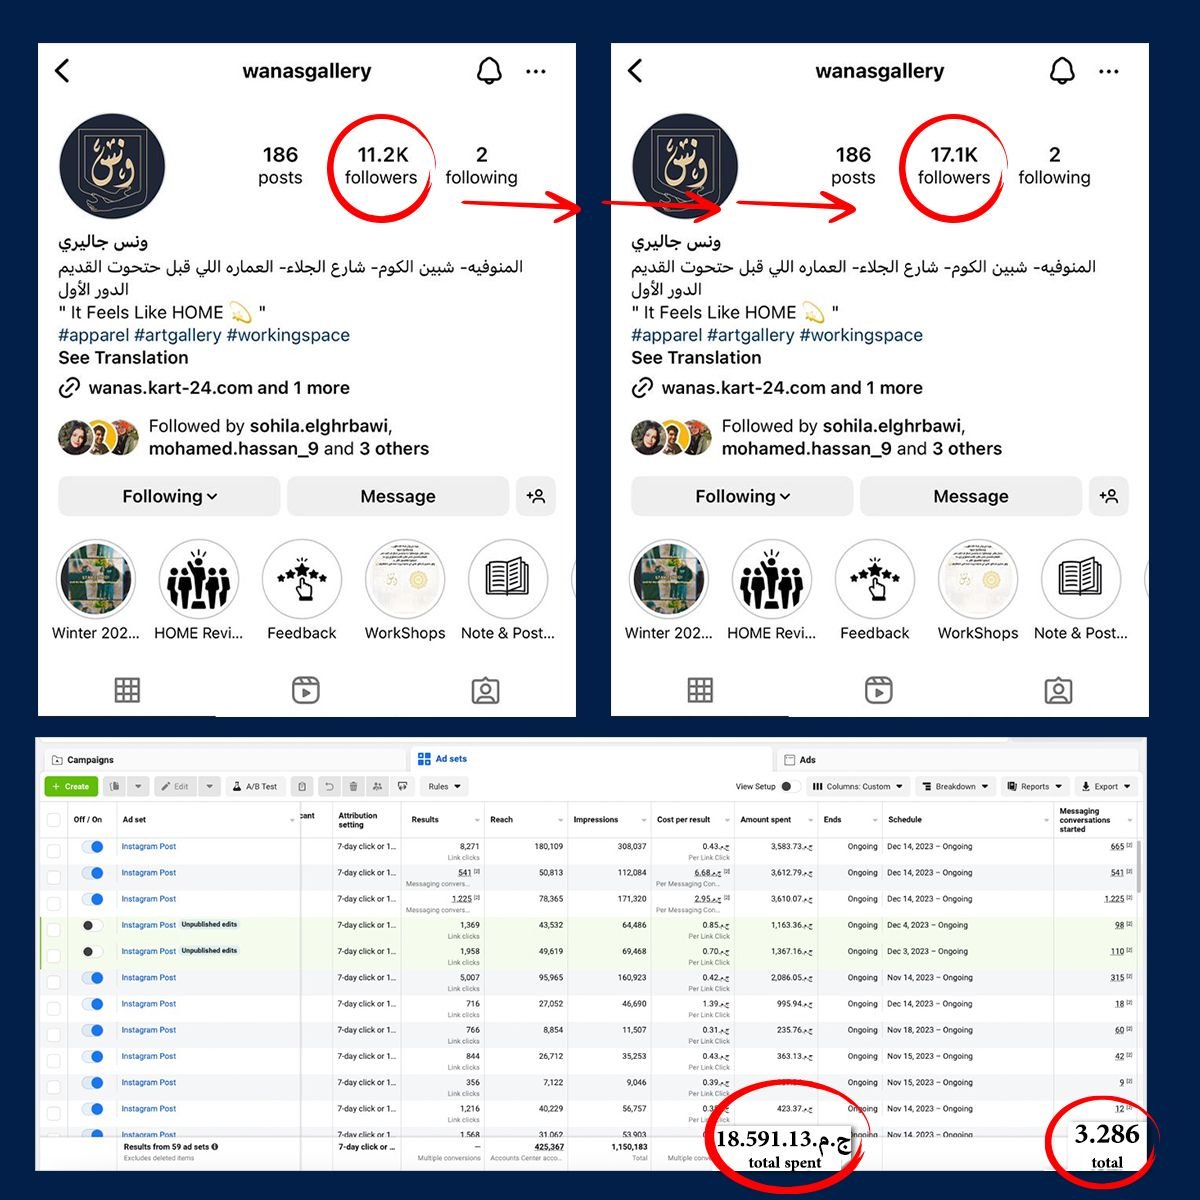Open tagged photos icon on right profile

pyautogui.click(x=1058, y=690)
